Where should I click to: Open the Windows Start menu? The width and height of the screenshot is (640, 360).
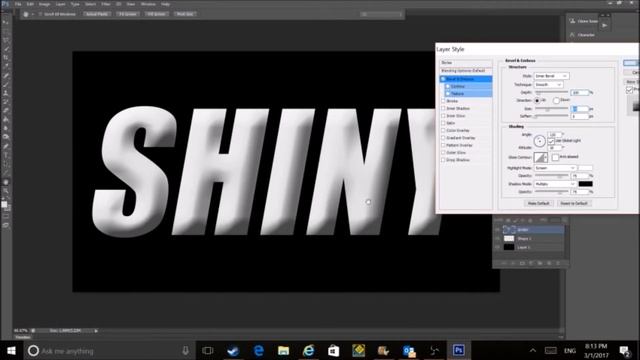coord(11,350)
